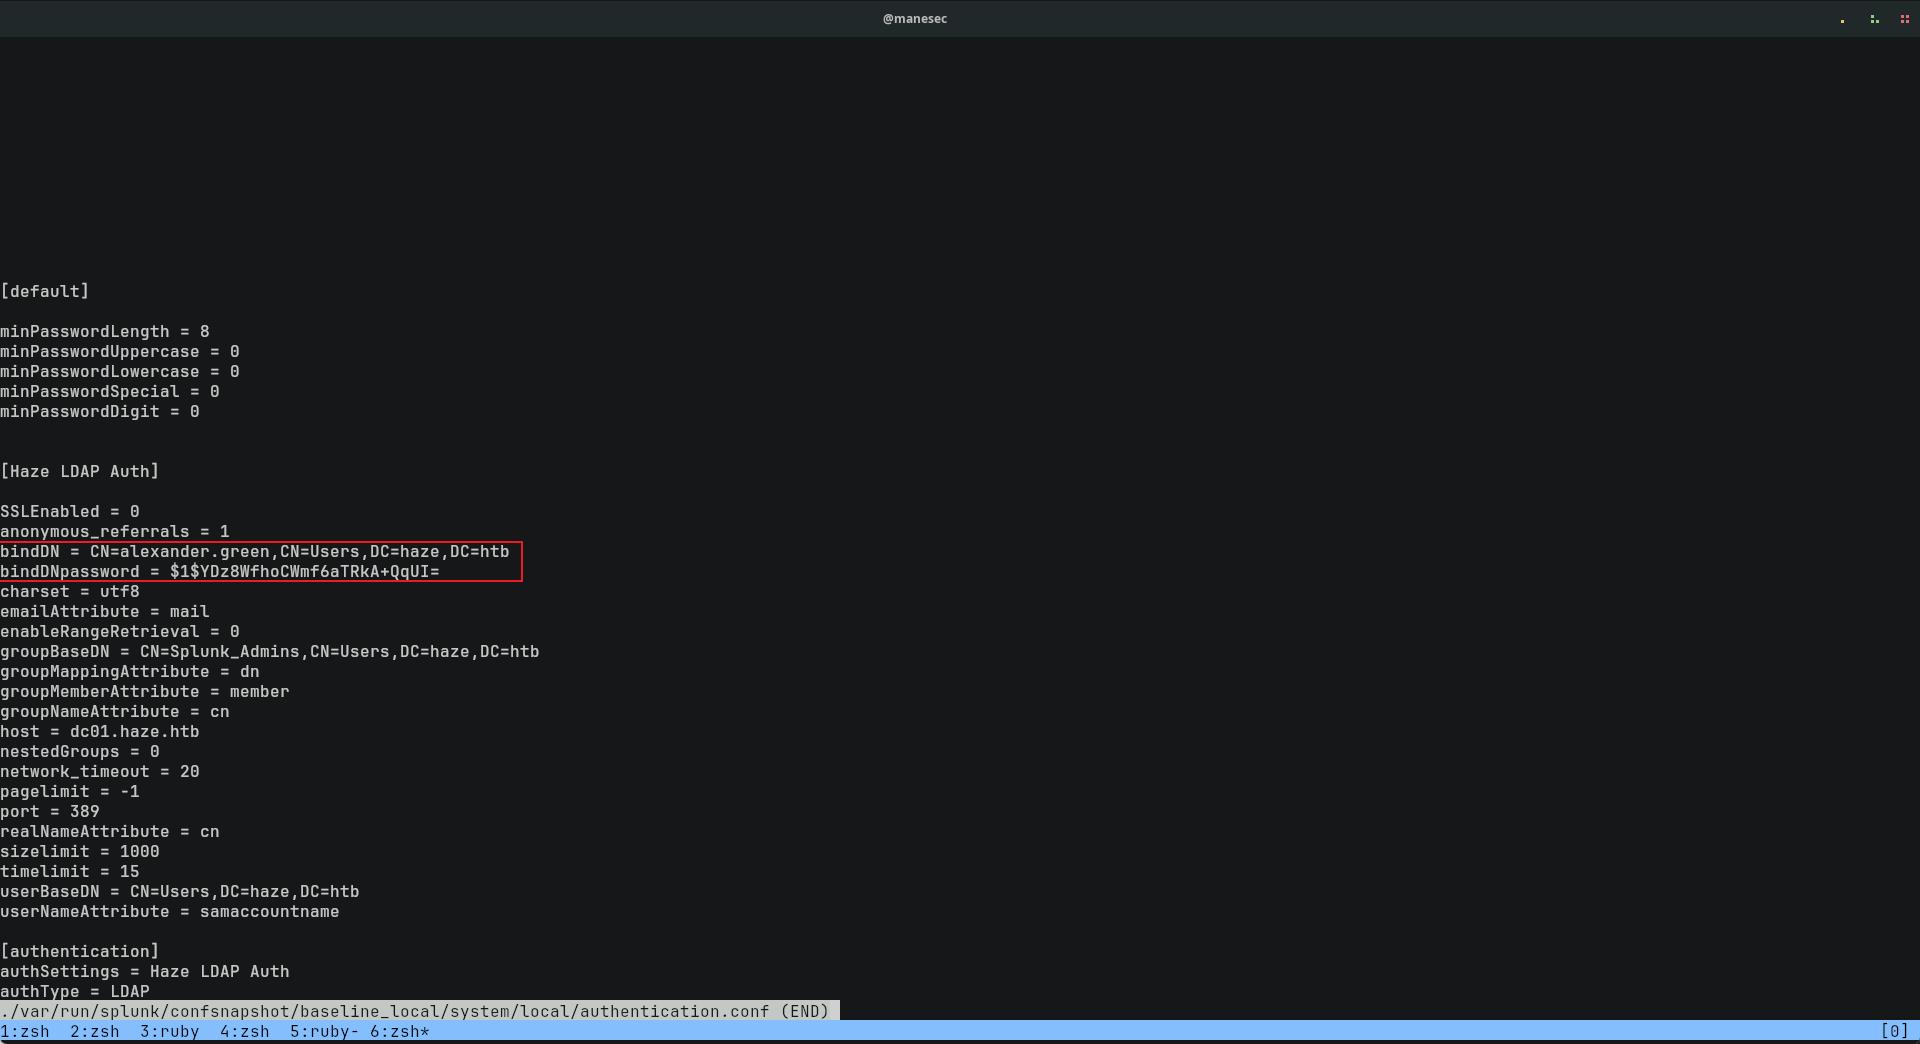This screenshot has height=1044, width=1920.
Task: Click the minPasswordLength = 8 line
Action: pyautogui.click(x=105, y=332)
